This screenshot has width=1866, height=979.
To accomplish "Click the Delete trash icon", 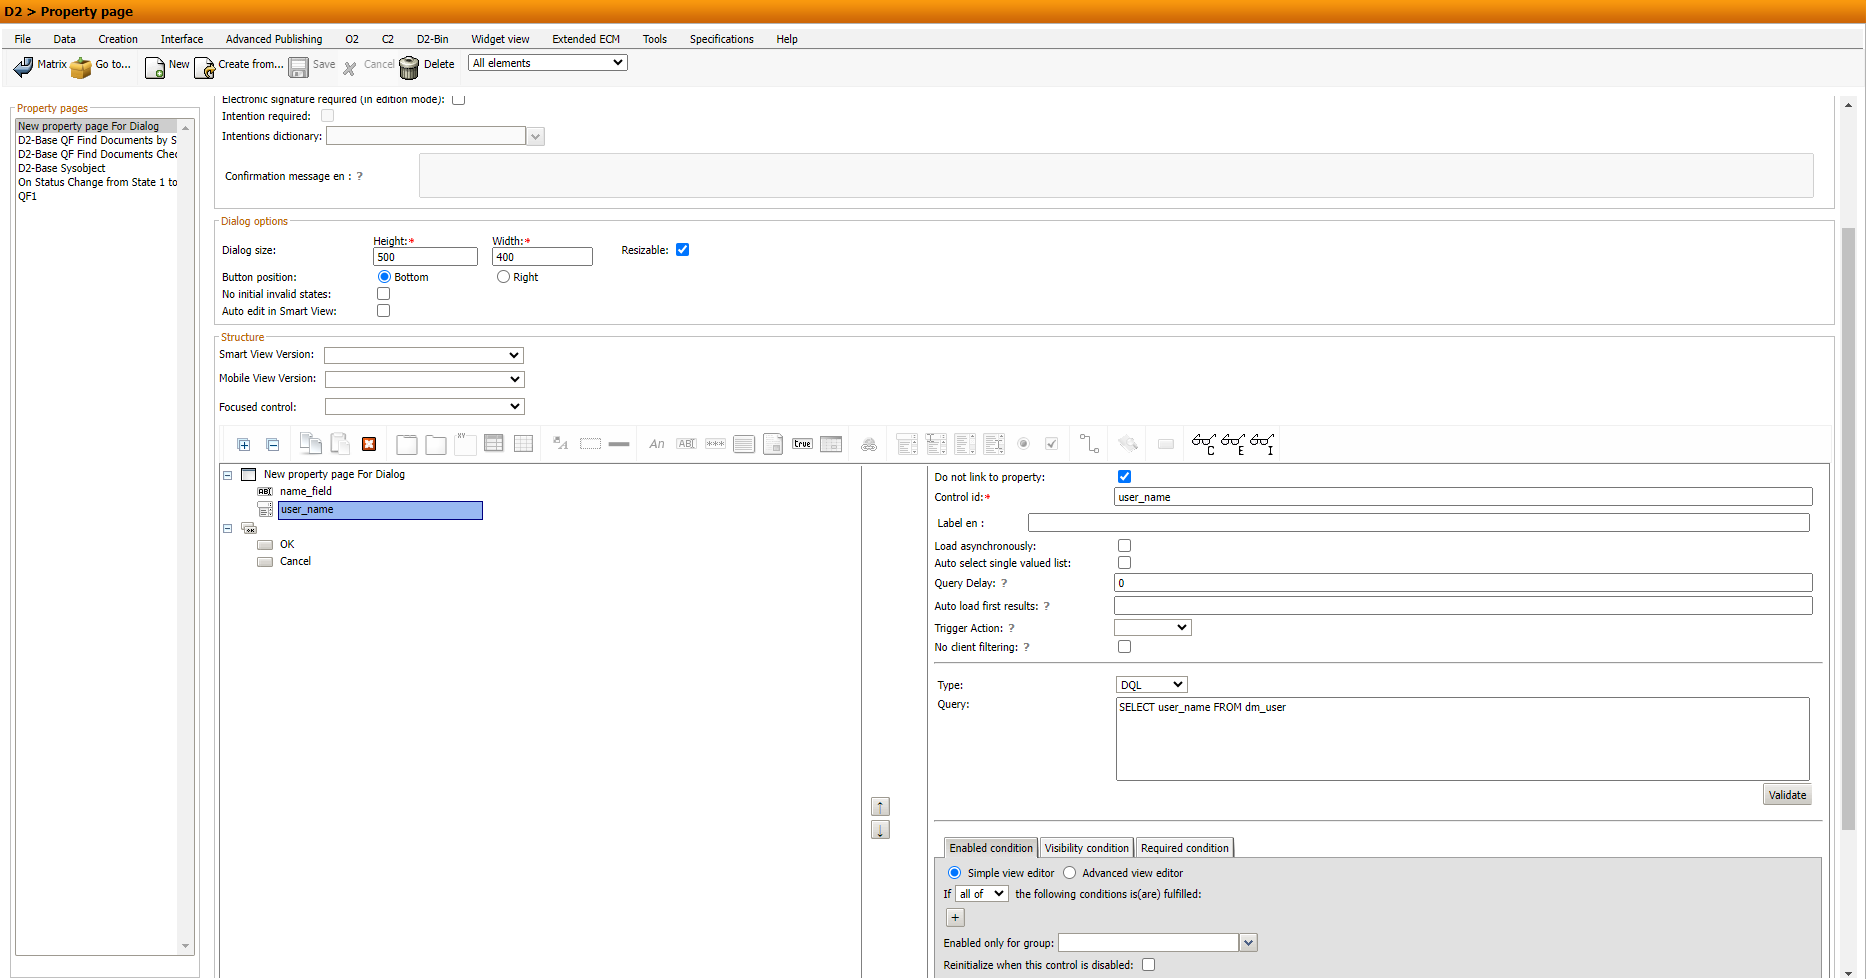I will tap(409, 67).
